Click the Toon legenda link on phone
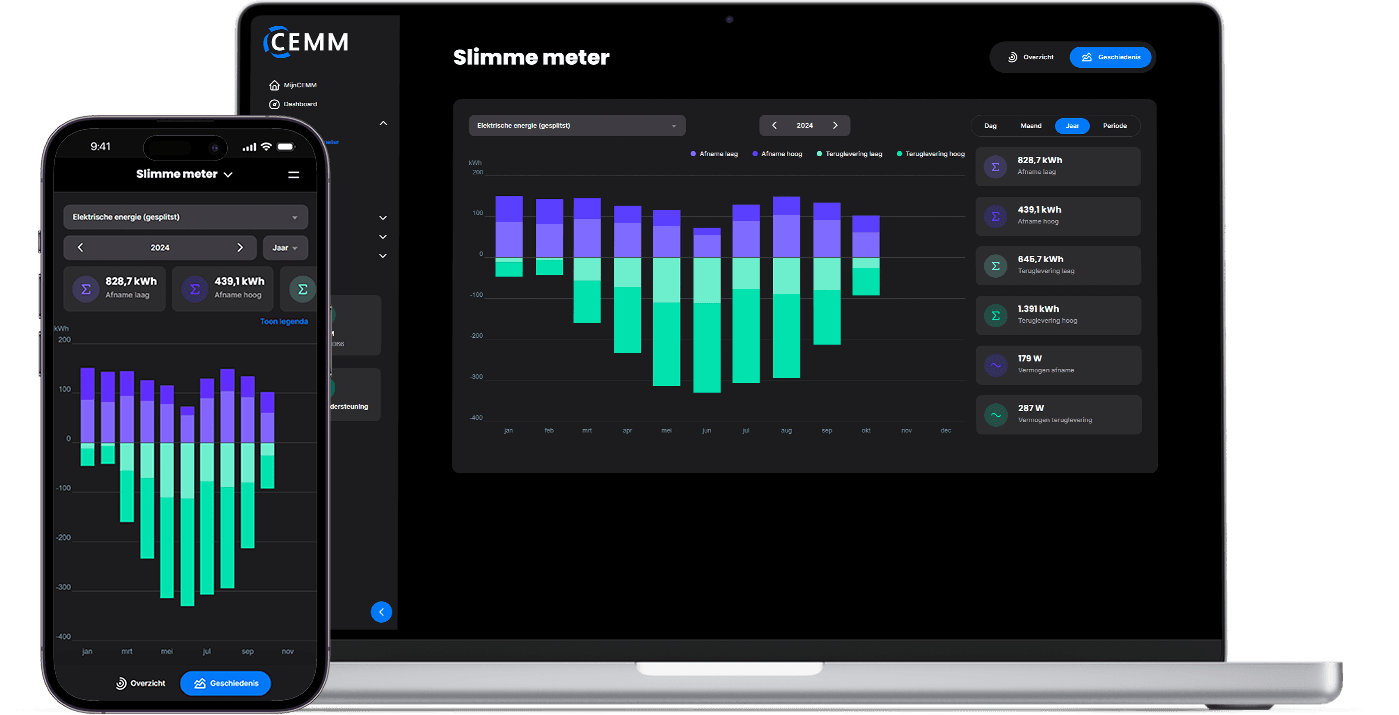The image size is (1399, 715). pos(284,321)
